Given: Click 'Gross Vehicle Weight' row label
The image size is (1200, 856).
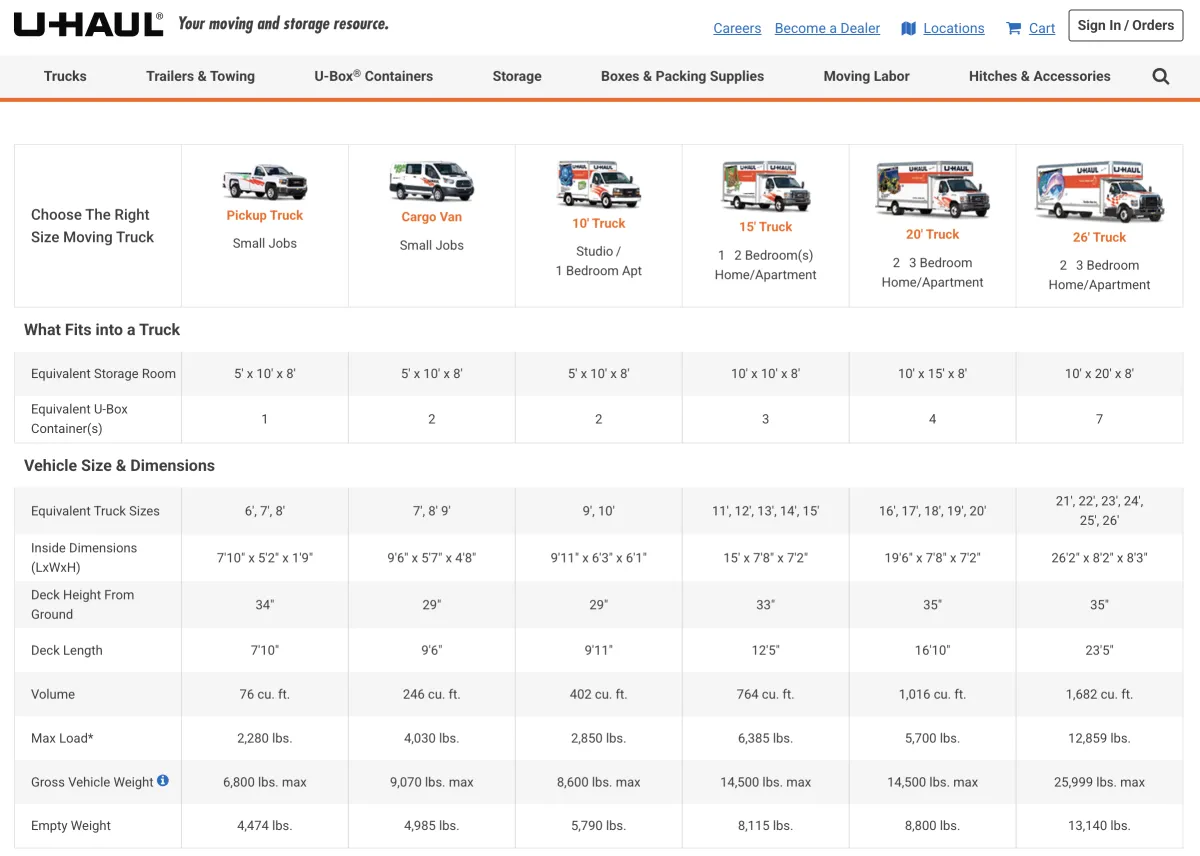Looking at the screenshot, I should pyautogui.click(x=92, y=782).
